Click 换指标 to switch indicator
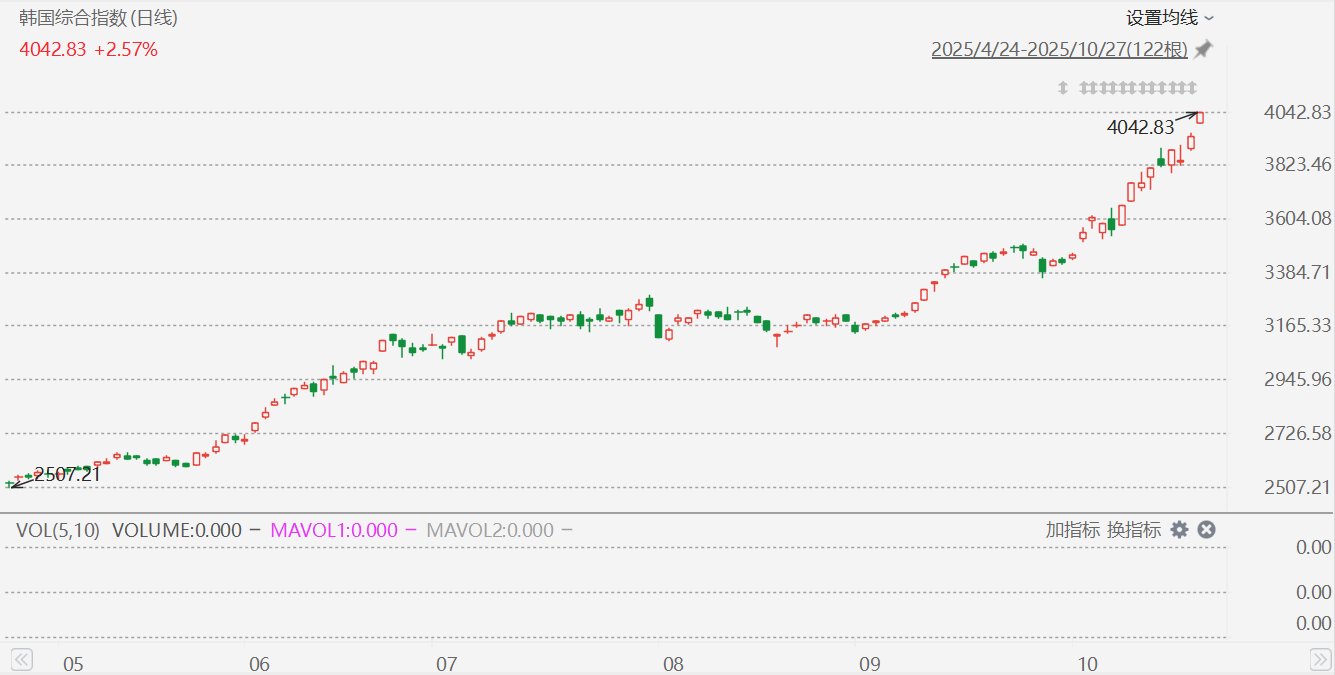The height and width of the screenshot is (675, 1335). (1133, 530)
